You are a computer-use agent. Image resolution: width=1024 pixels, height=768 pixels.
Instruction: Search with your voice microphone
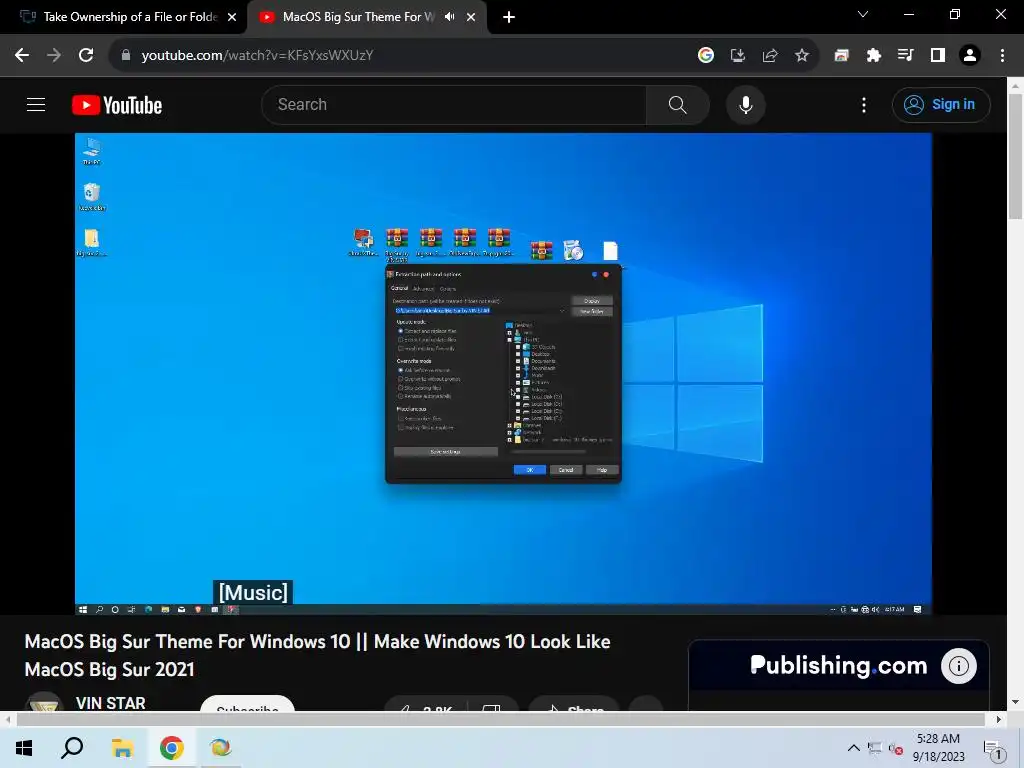tap(746, 104)
